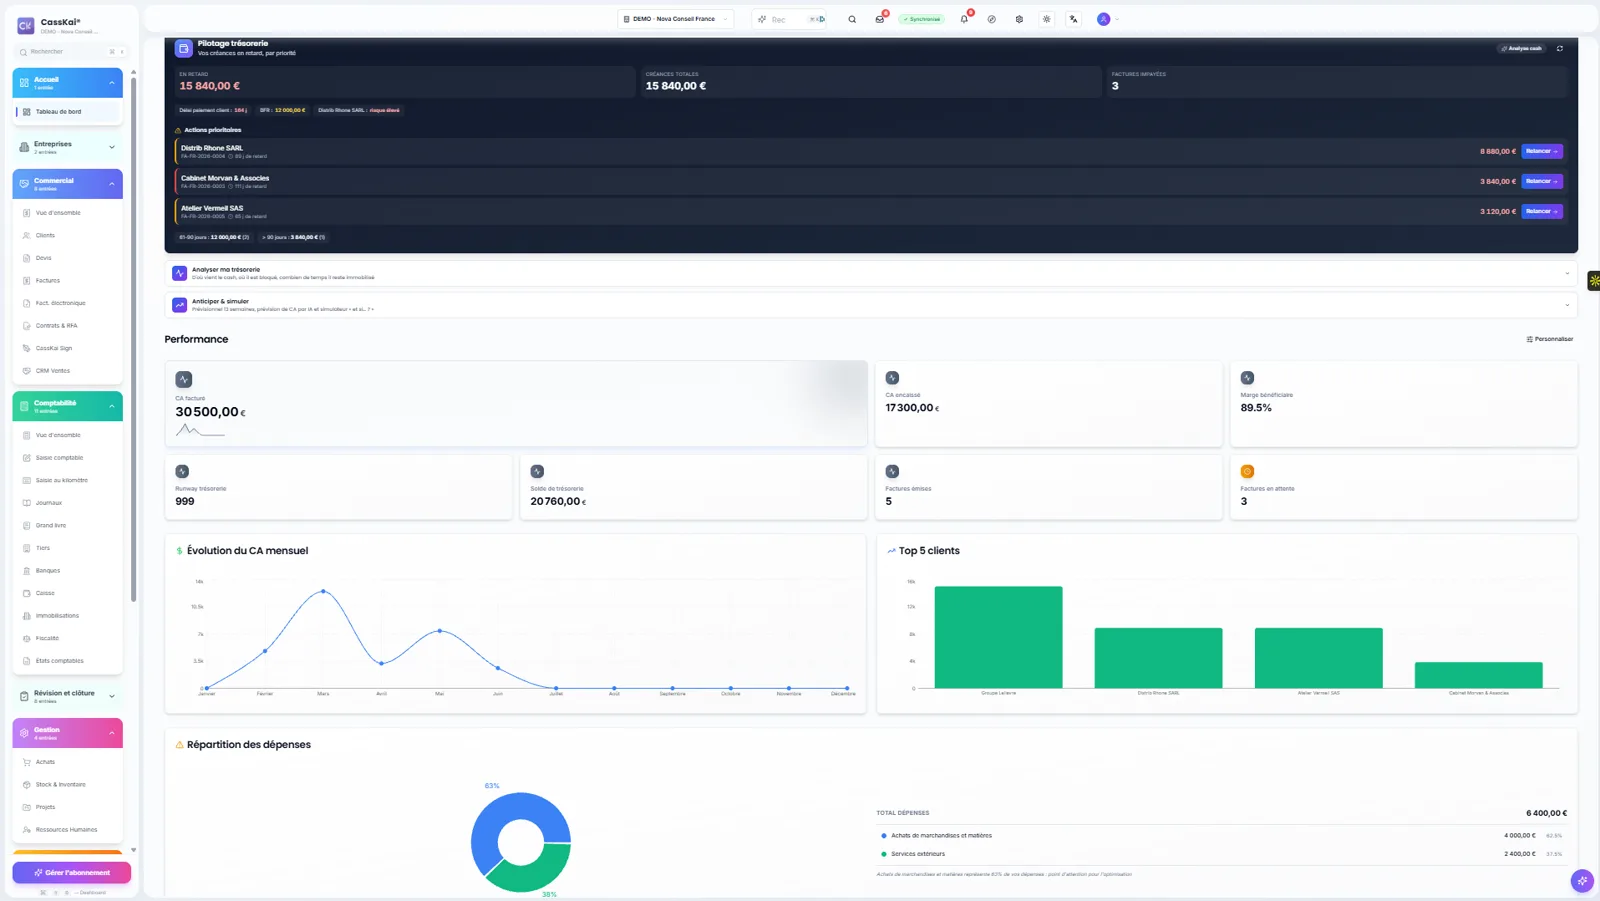Open the AI assistant sparkle button
1600x901 pixels.
1582,881
